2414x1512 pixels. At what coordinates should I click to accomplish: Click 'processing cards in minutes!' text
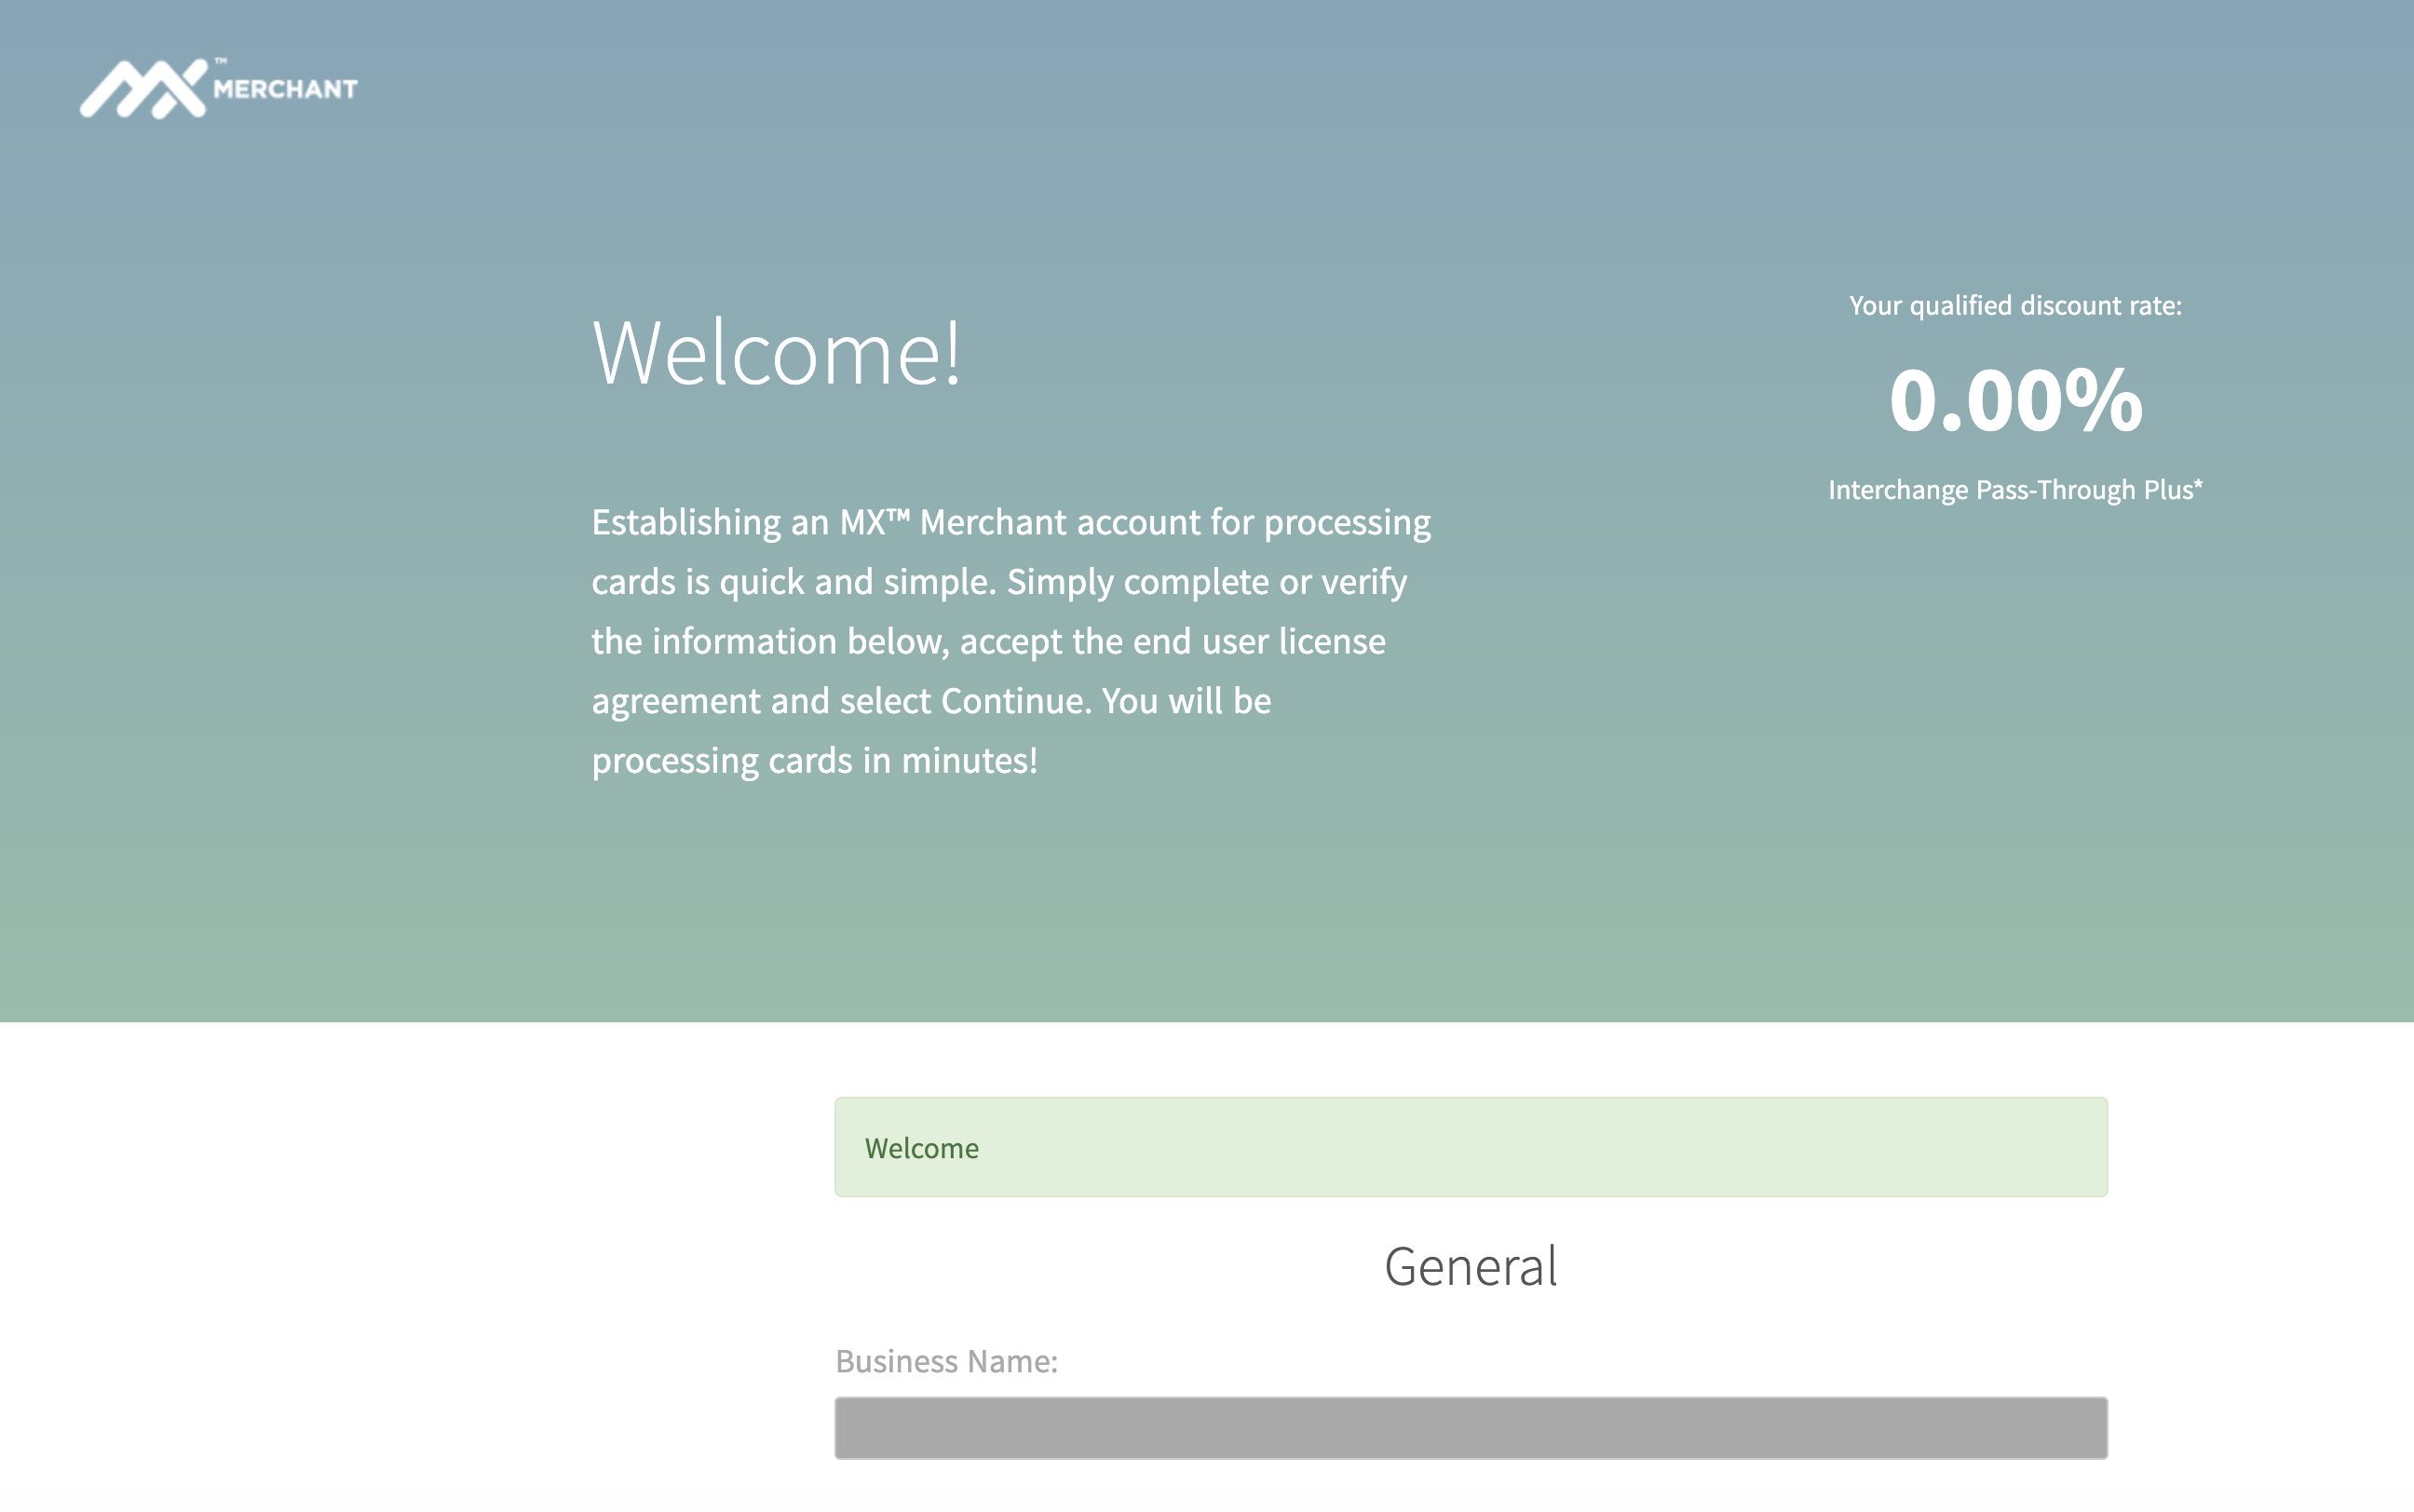point(814,761)
